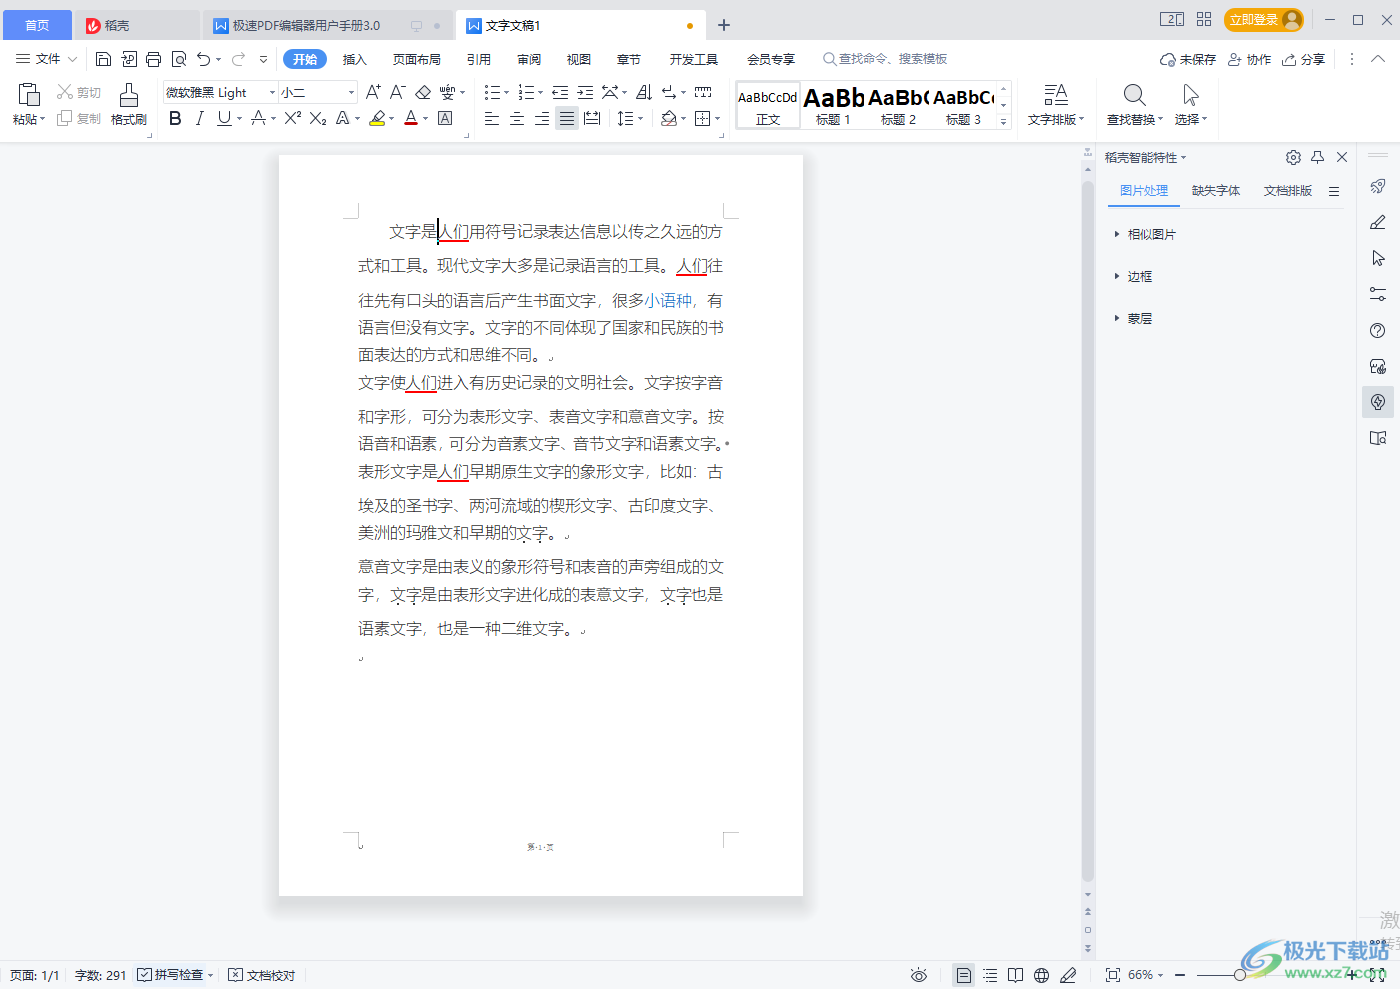Click 立即登录 login button
The image size is (1400, 989).
(1264, 20)
